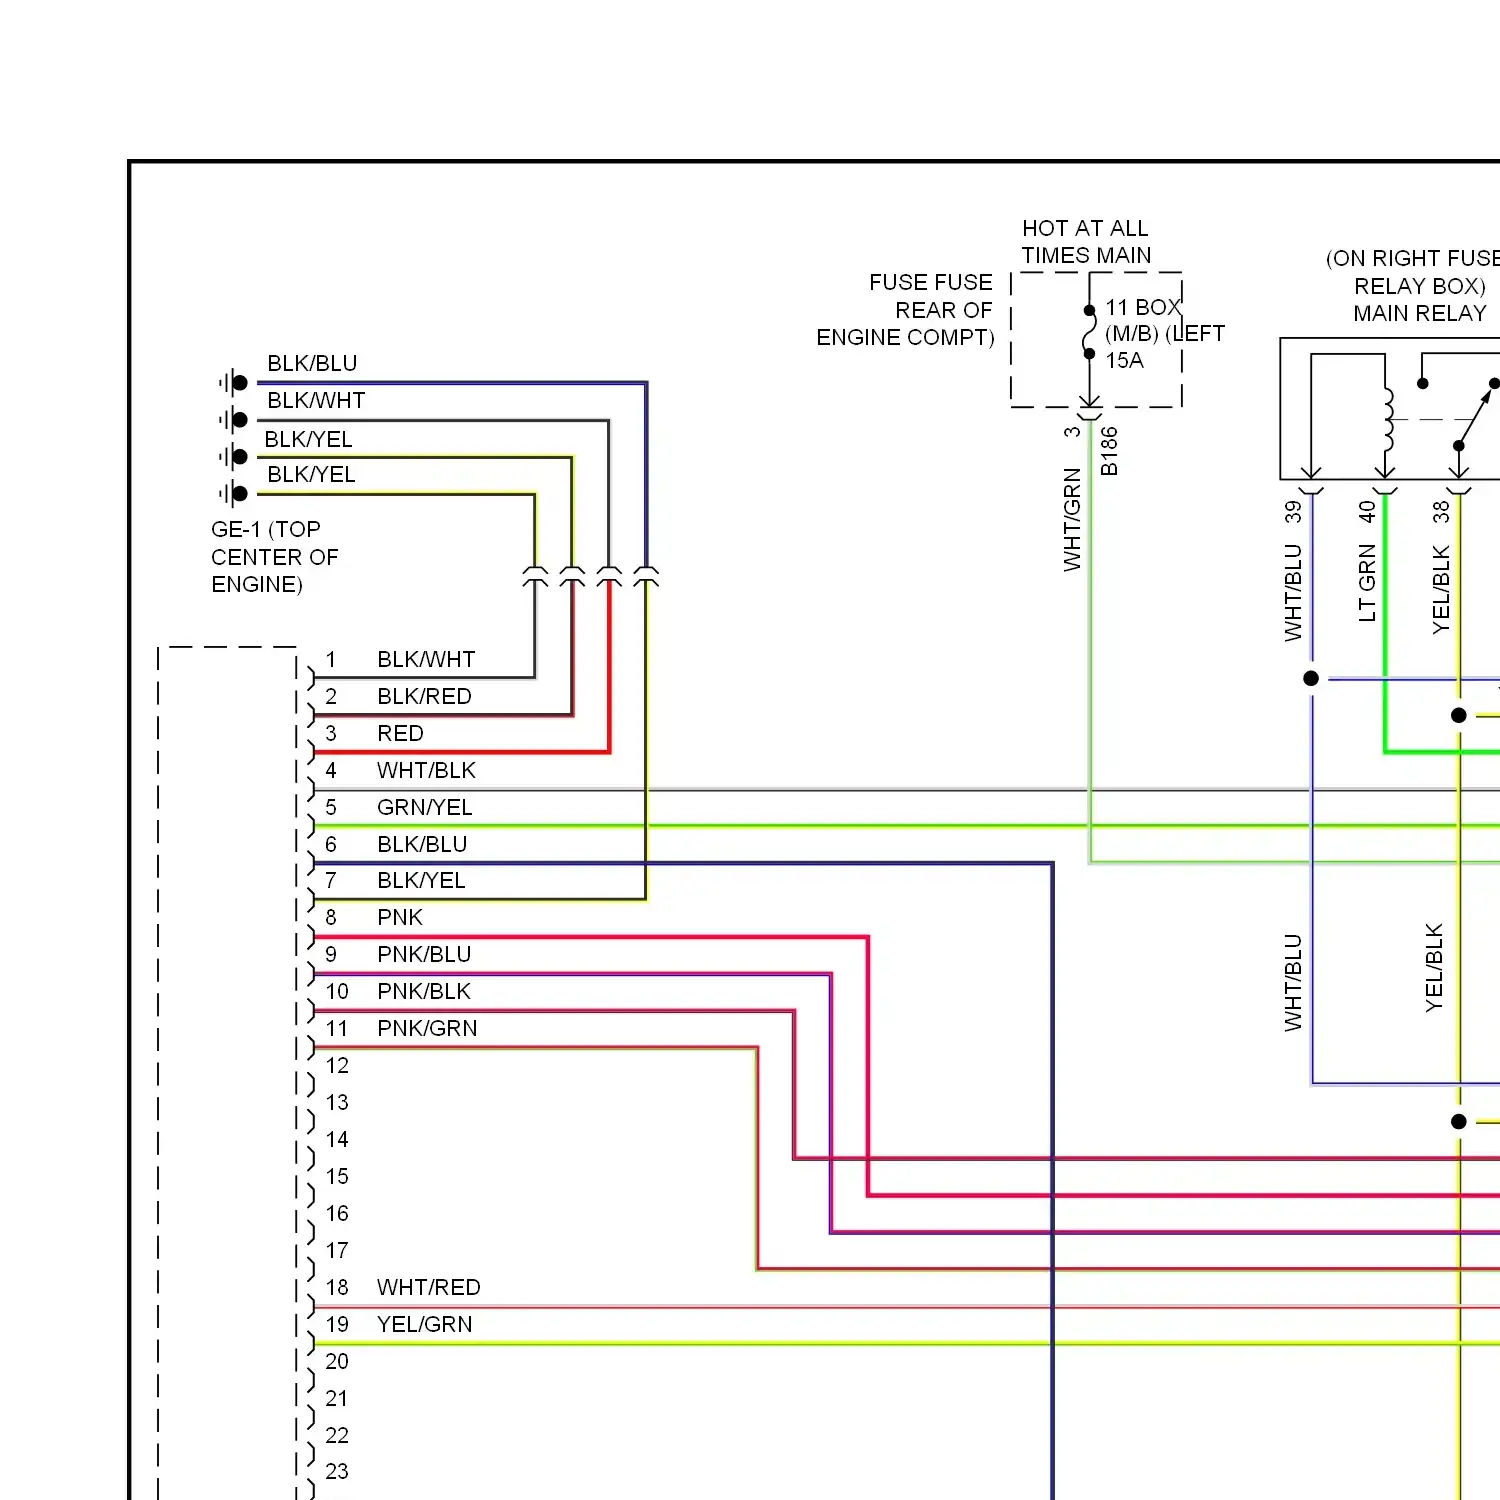Screen dimensions: 1500x1500
Task: Select the BLK/WHT ground wire label at top
Action: 316,401
